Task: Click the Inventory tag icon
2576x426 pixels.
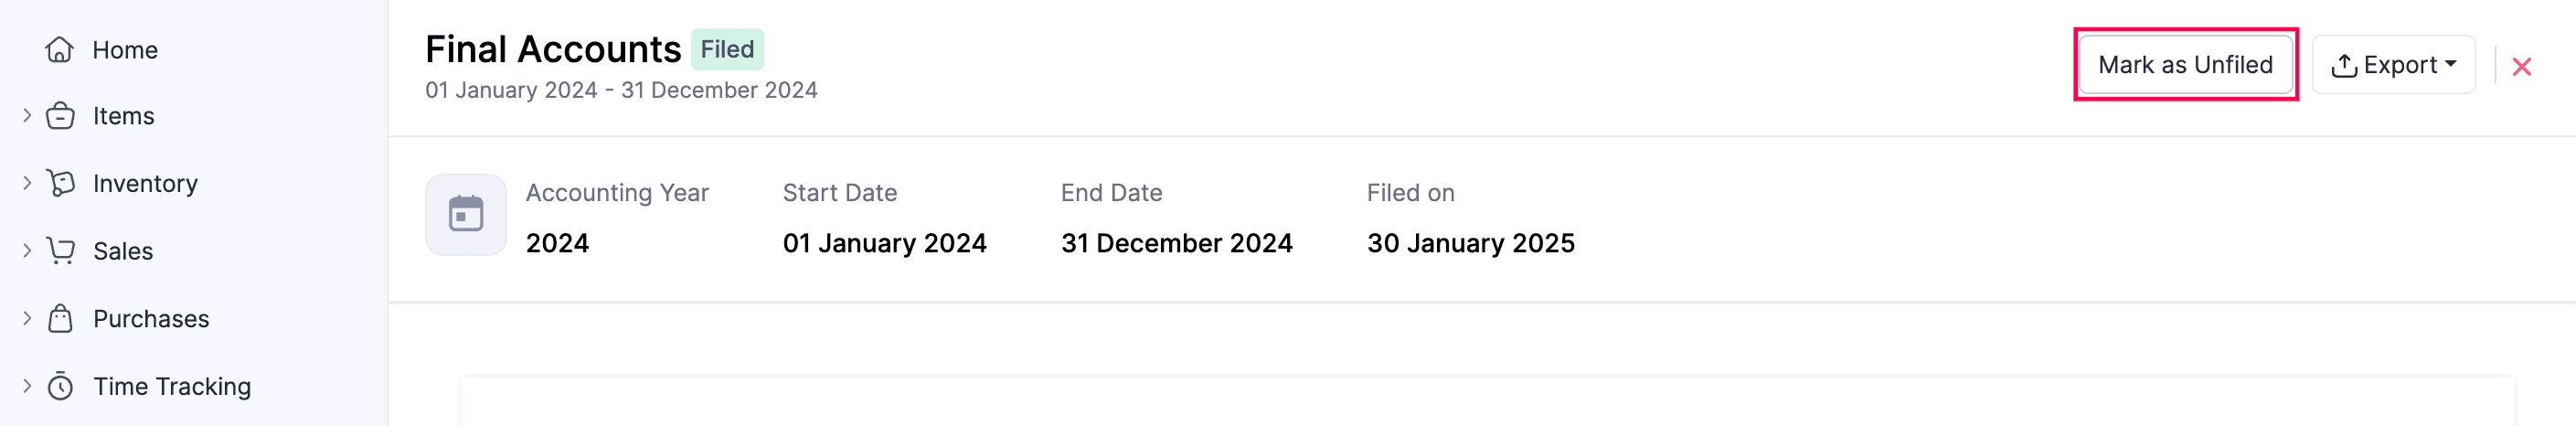Action: click(61, 183)
